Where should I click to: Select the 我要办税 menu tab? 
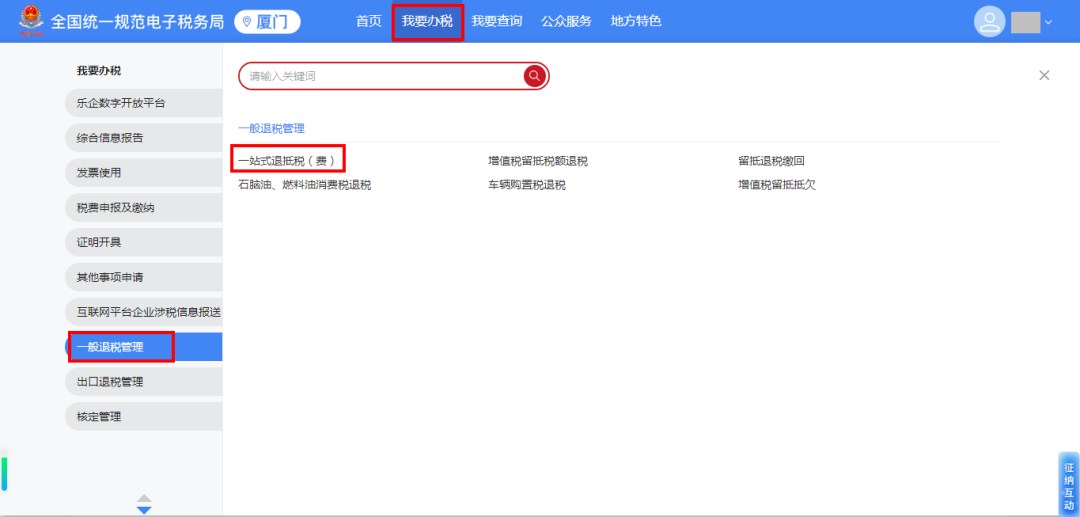pos(428,21)
